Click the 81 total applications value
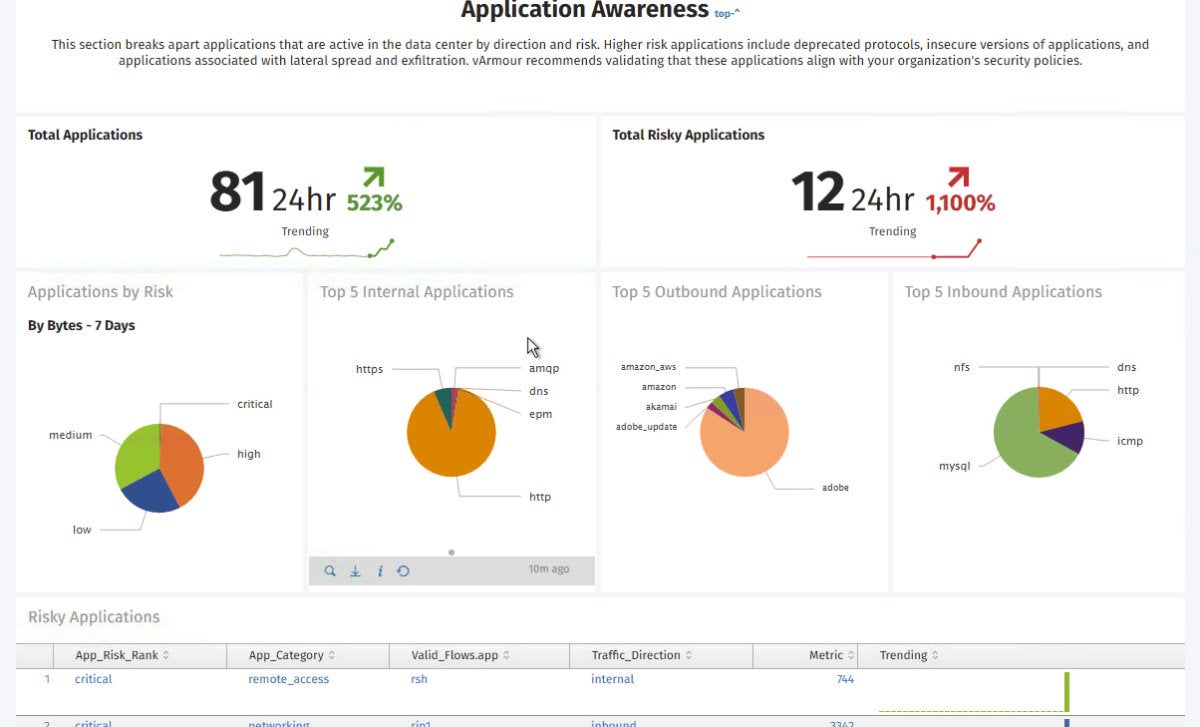Viewport: 1200px width, 727px height. pyautogui.click(x=237, y=192)
